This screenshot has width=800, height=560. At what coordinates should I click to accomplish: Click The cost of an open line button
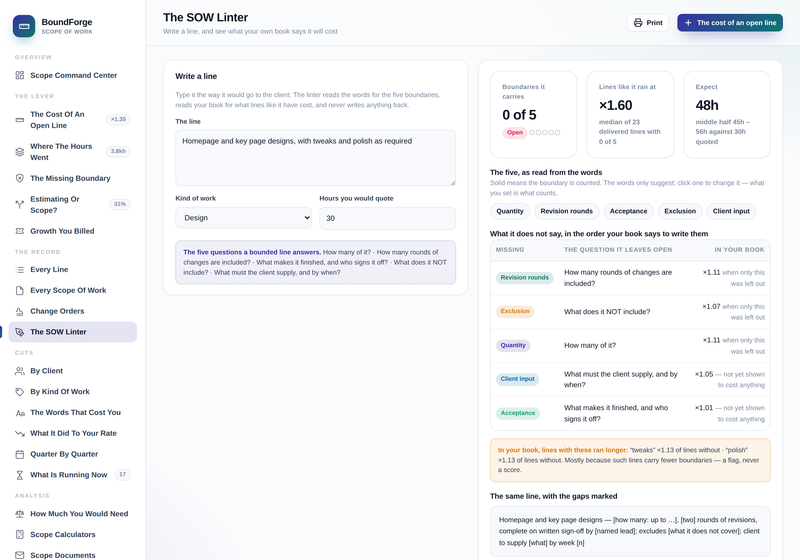pos(730,22)
